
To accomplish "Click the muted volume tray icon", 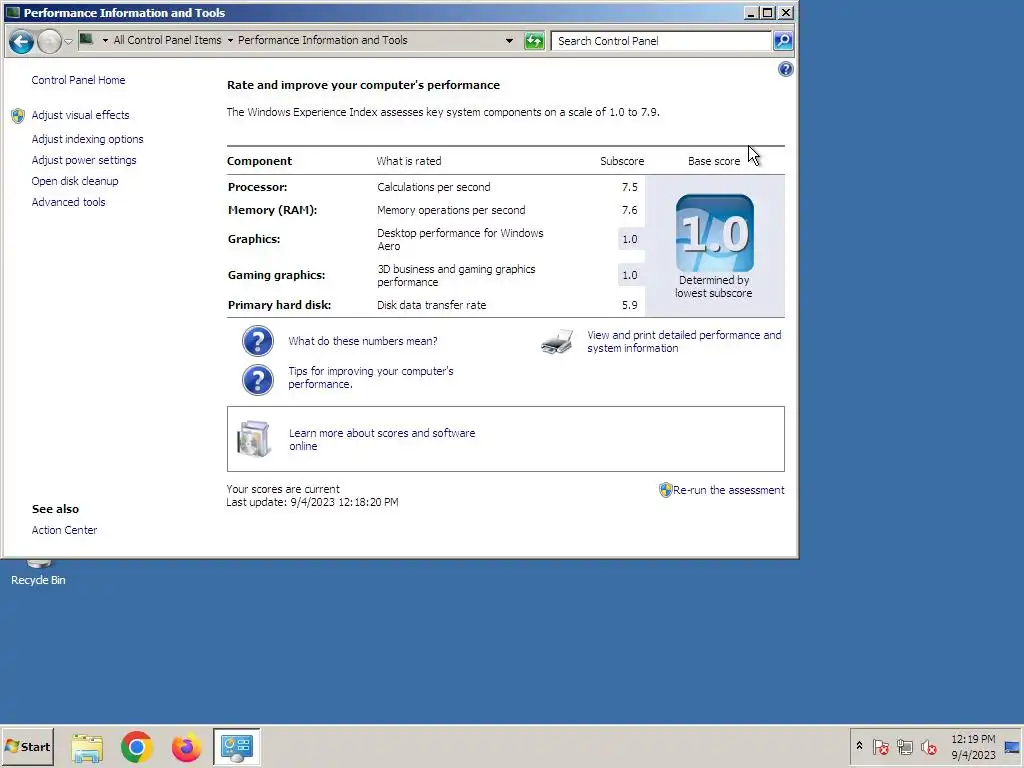I will pyautogui.click(x=929, y=746).
